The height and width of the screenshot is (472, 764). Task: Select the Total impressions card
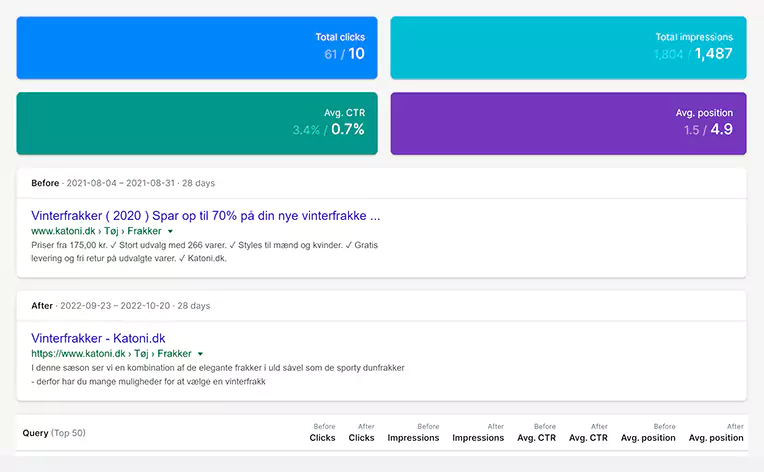(x=568, y=47)
